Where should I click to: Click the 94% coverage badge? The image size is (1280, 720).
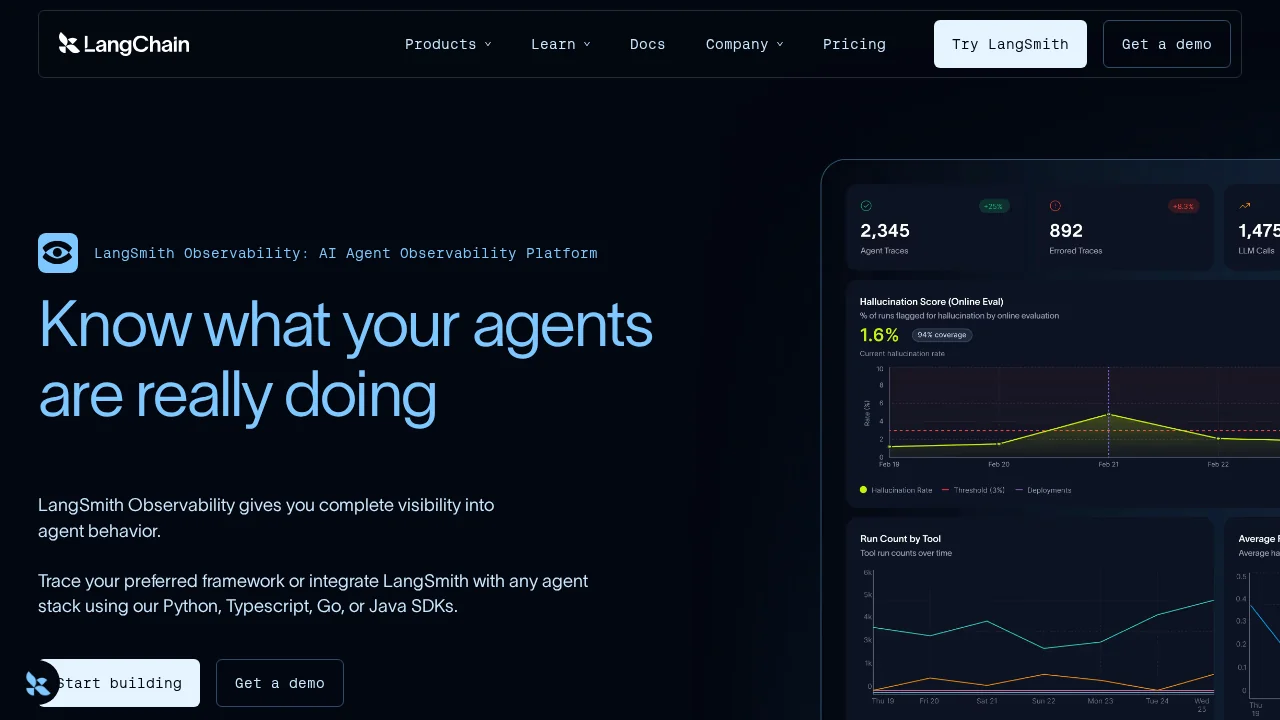(941, 335)
